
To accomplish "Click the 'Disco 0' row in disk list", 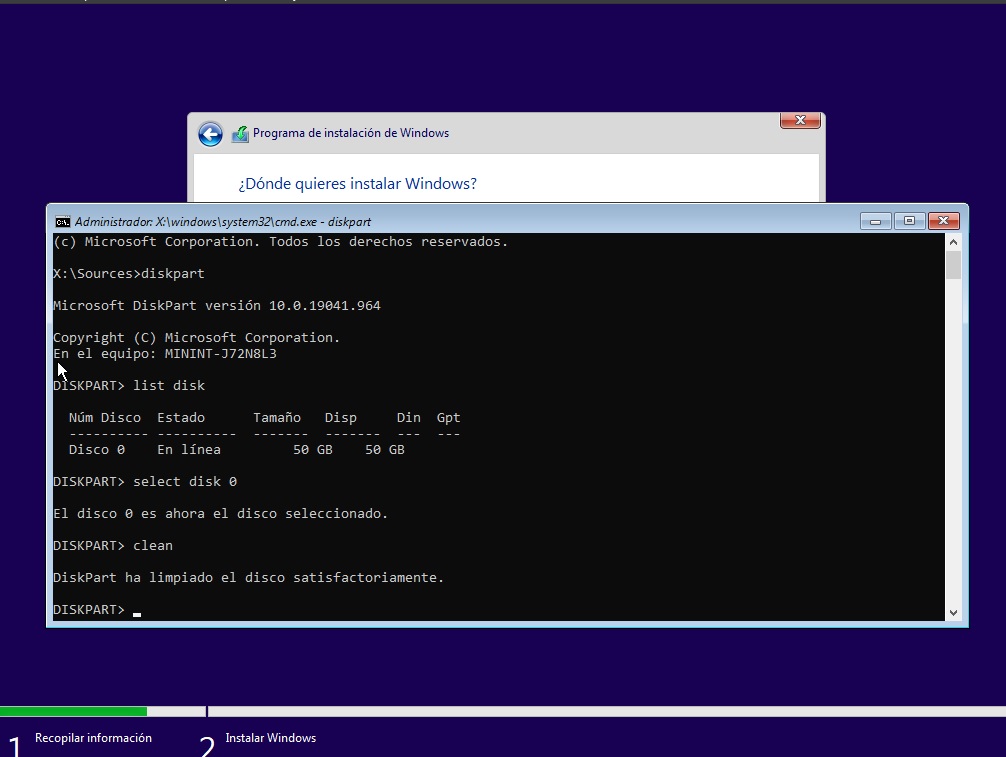I will click(x=237, y=450).
